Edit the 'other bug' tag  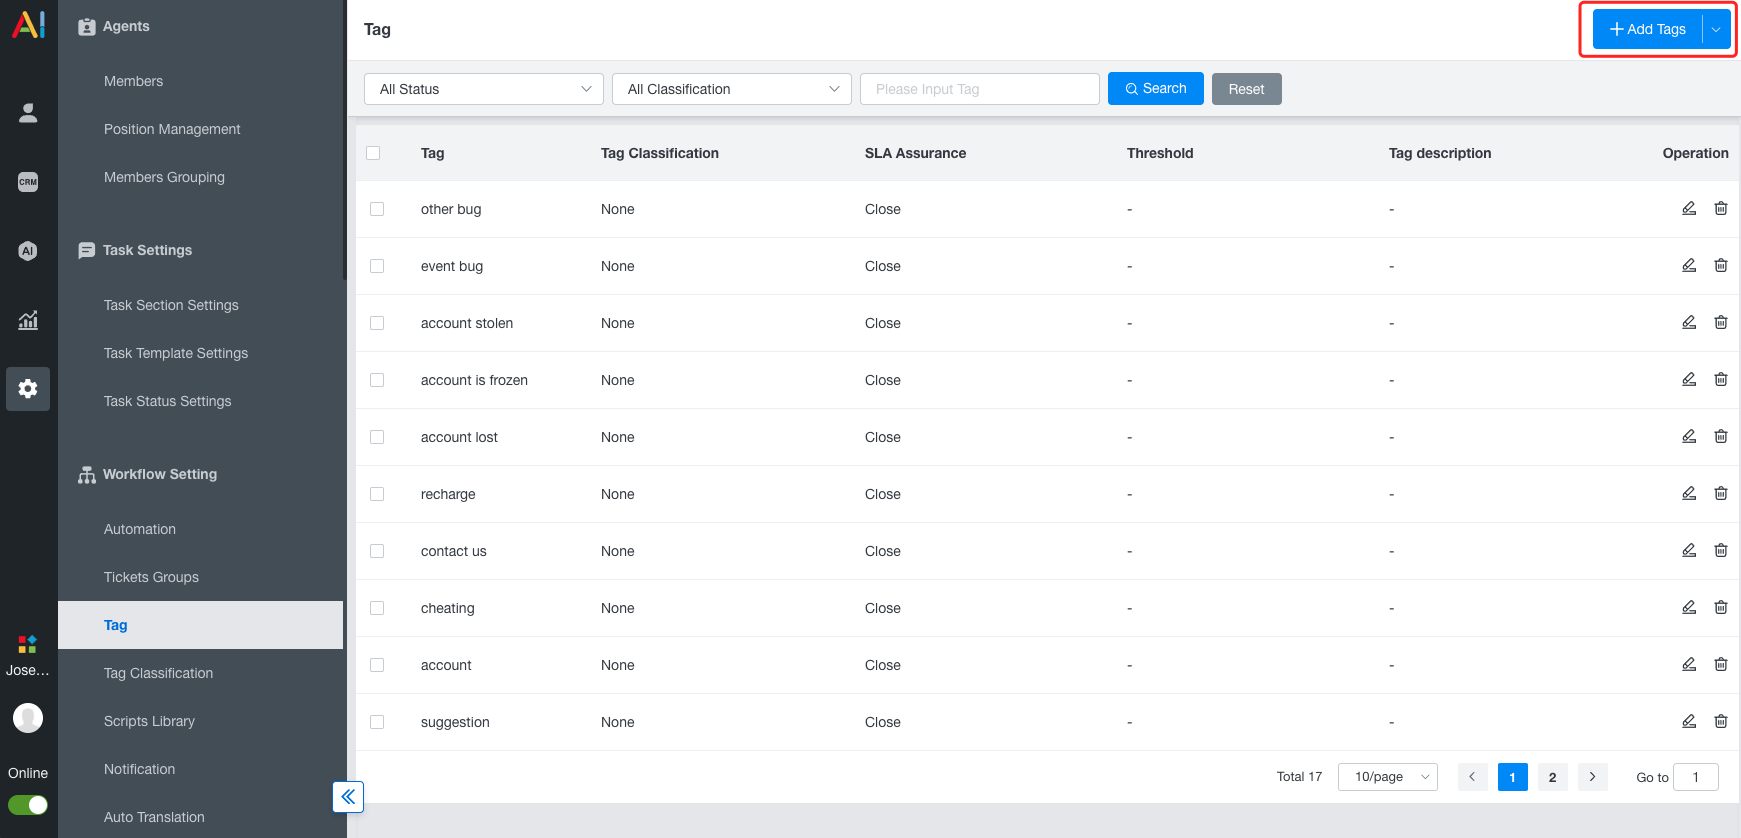coord(1688,208)
